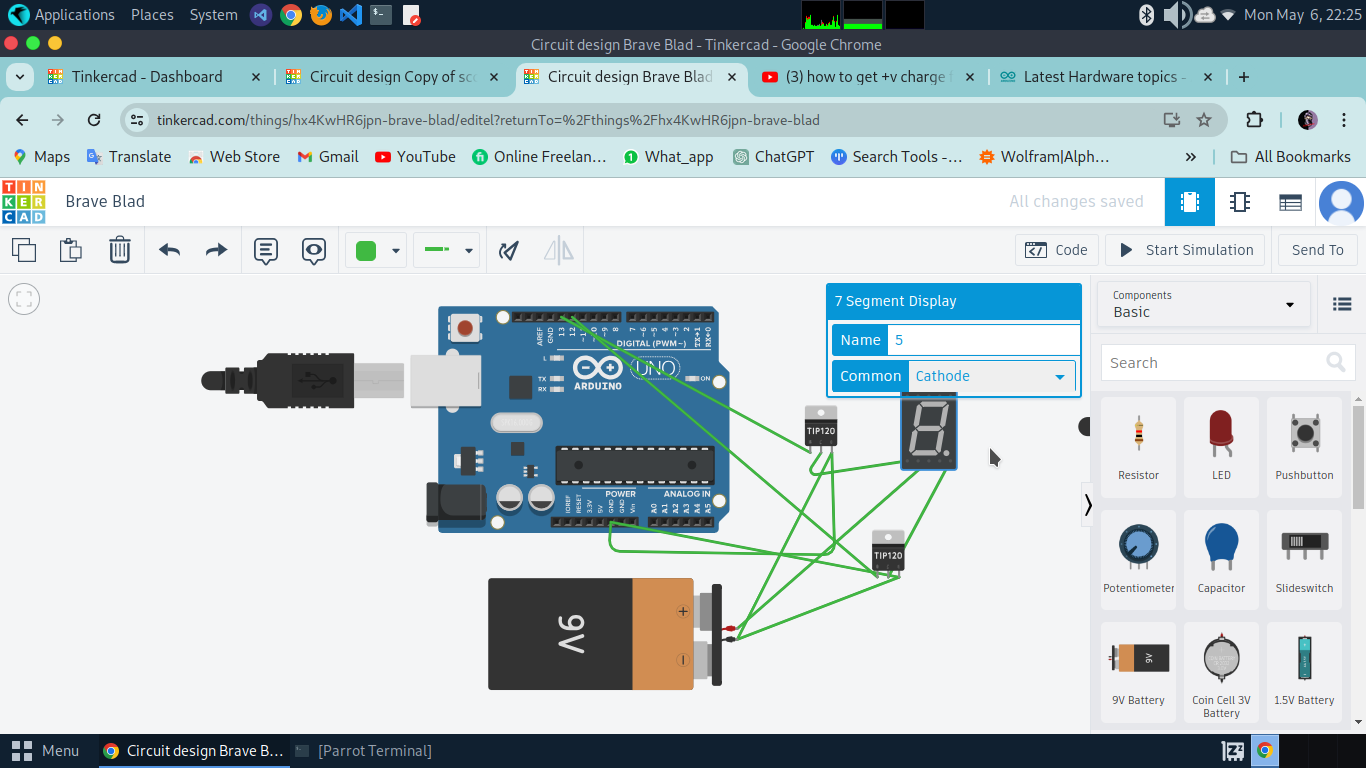
Task: Click the Delete (trash) tool
Action: pos(120,250)
